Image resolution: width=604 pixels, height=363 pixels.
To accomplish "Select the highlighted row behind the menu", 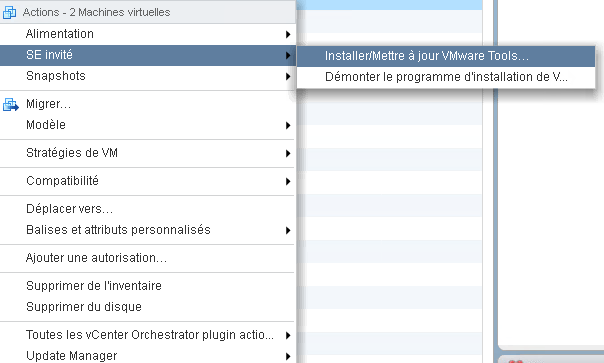I will [389, 5].
